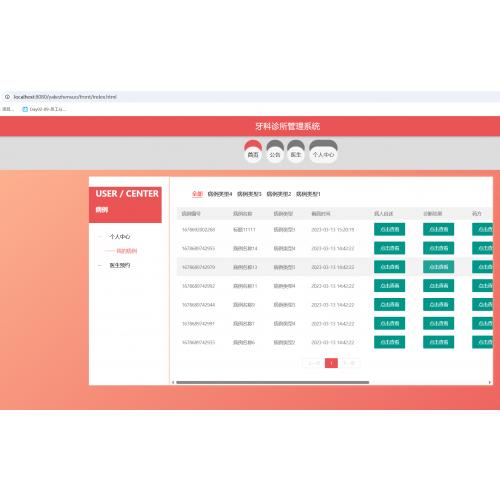500x500 pixels.
Task: Click the site info icon in address bar
Action: tap(7, 97)
